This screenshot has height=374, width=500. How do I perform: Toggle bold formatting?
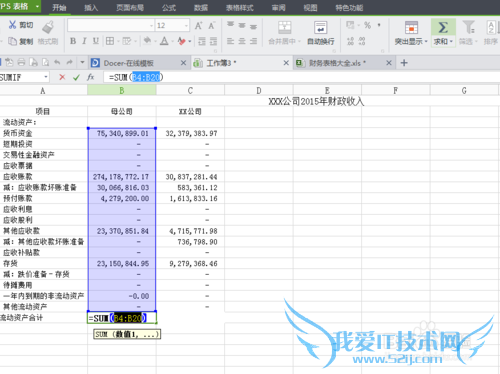coord(73,41)
